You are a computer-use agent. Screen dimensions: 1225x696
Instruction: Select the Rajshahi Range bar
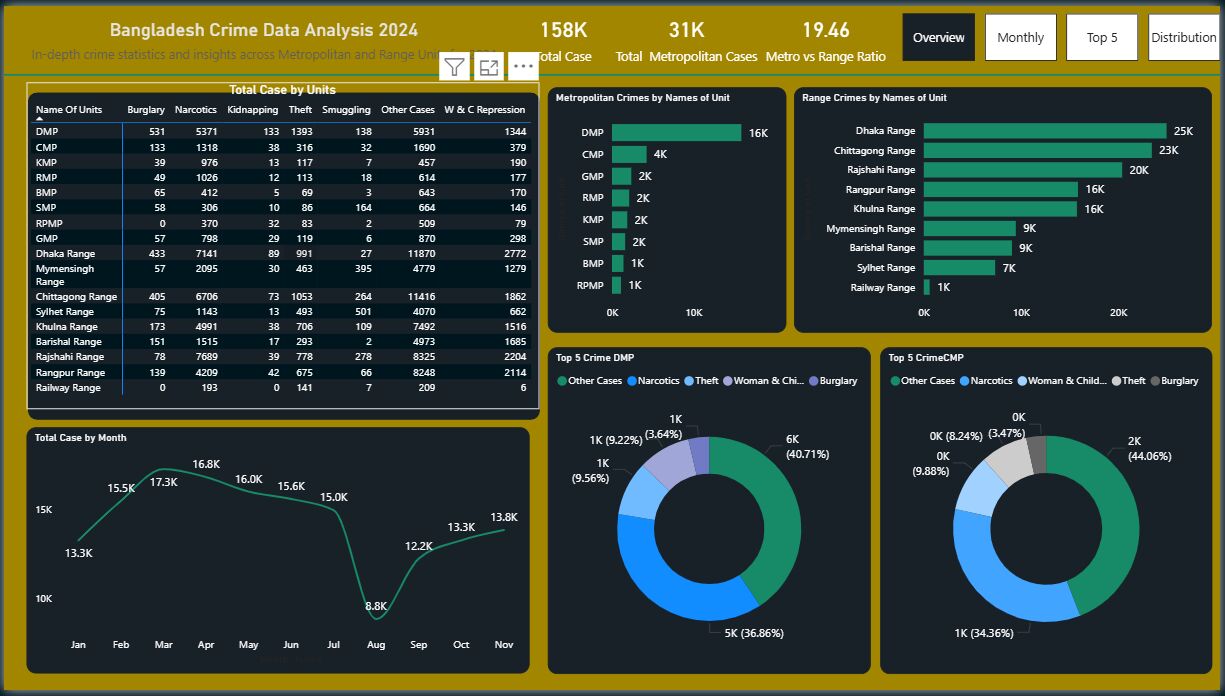click(x=1023, y=170)
